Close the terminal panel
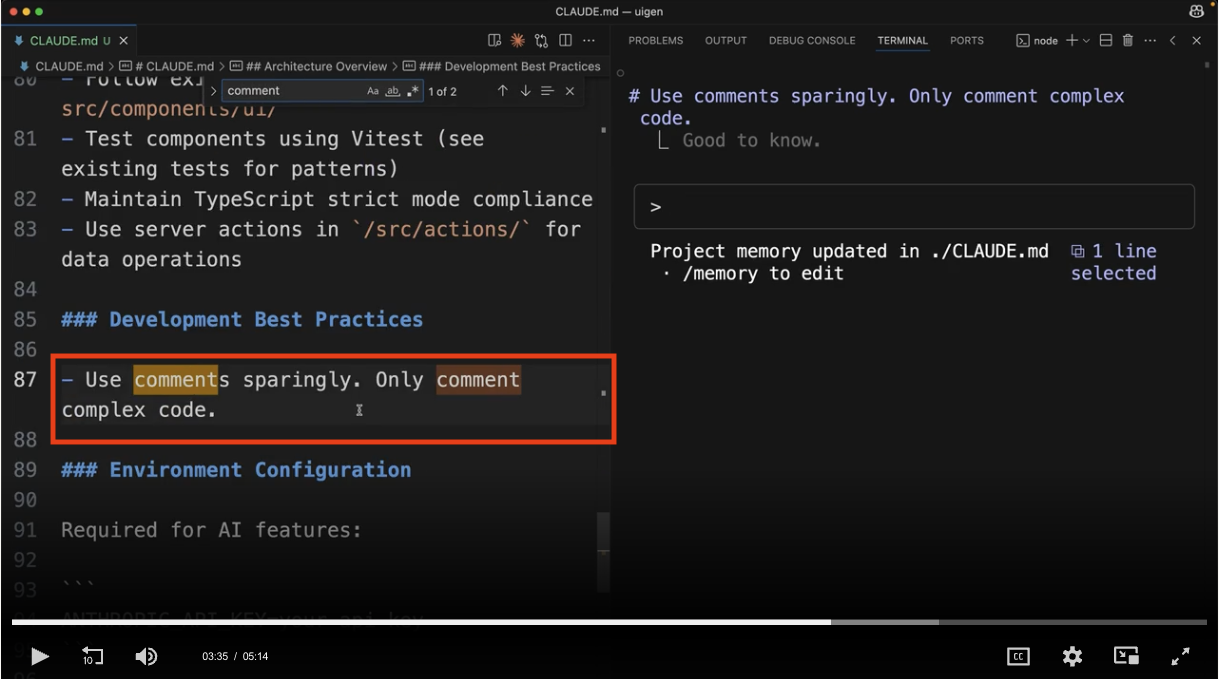This screenshot has height=679, width=1219. [1196, 41]
